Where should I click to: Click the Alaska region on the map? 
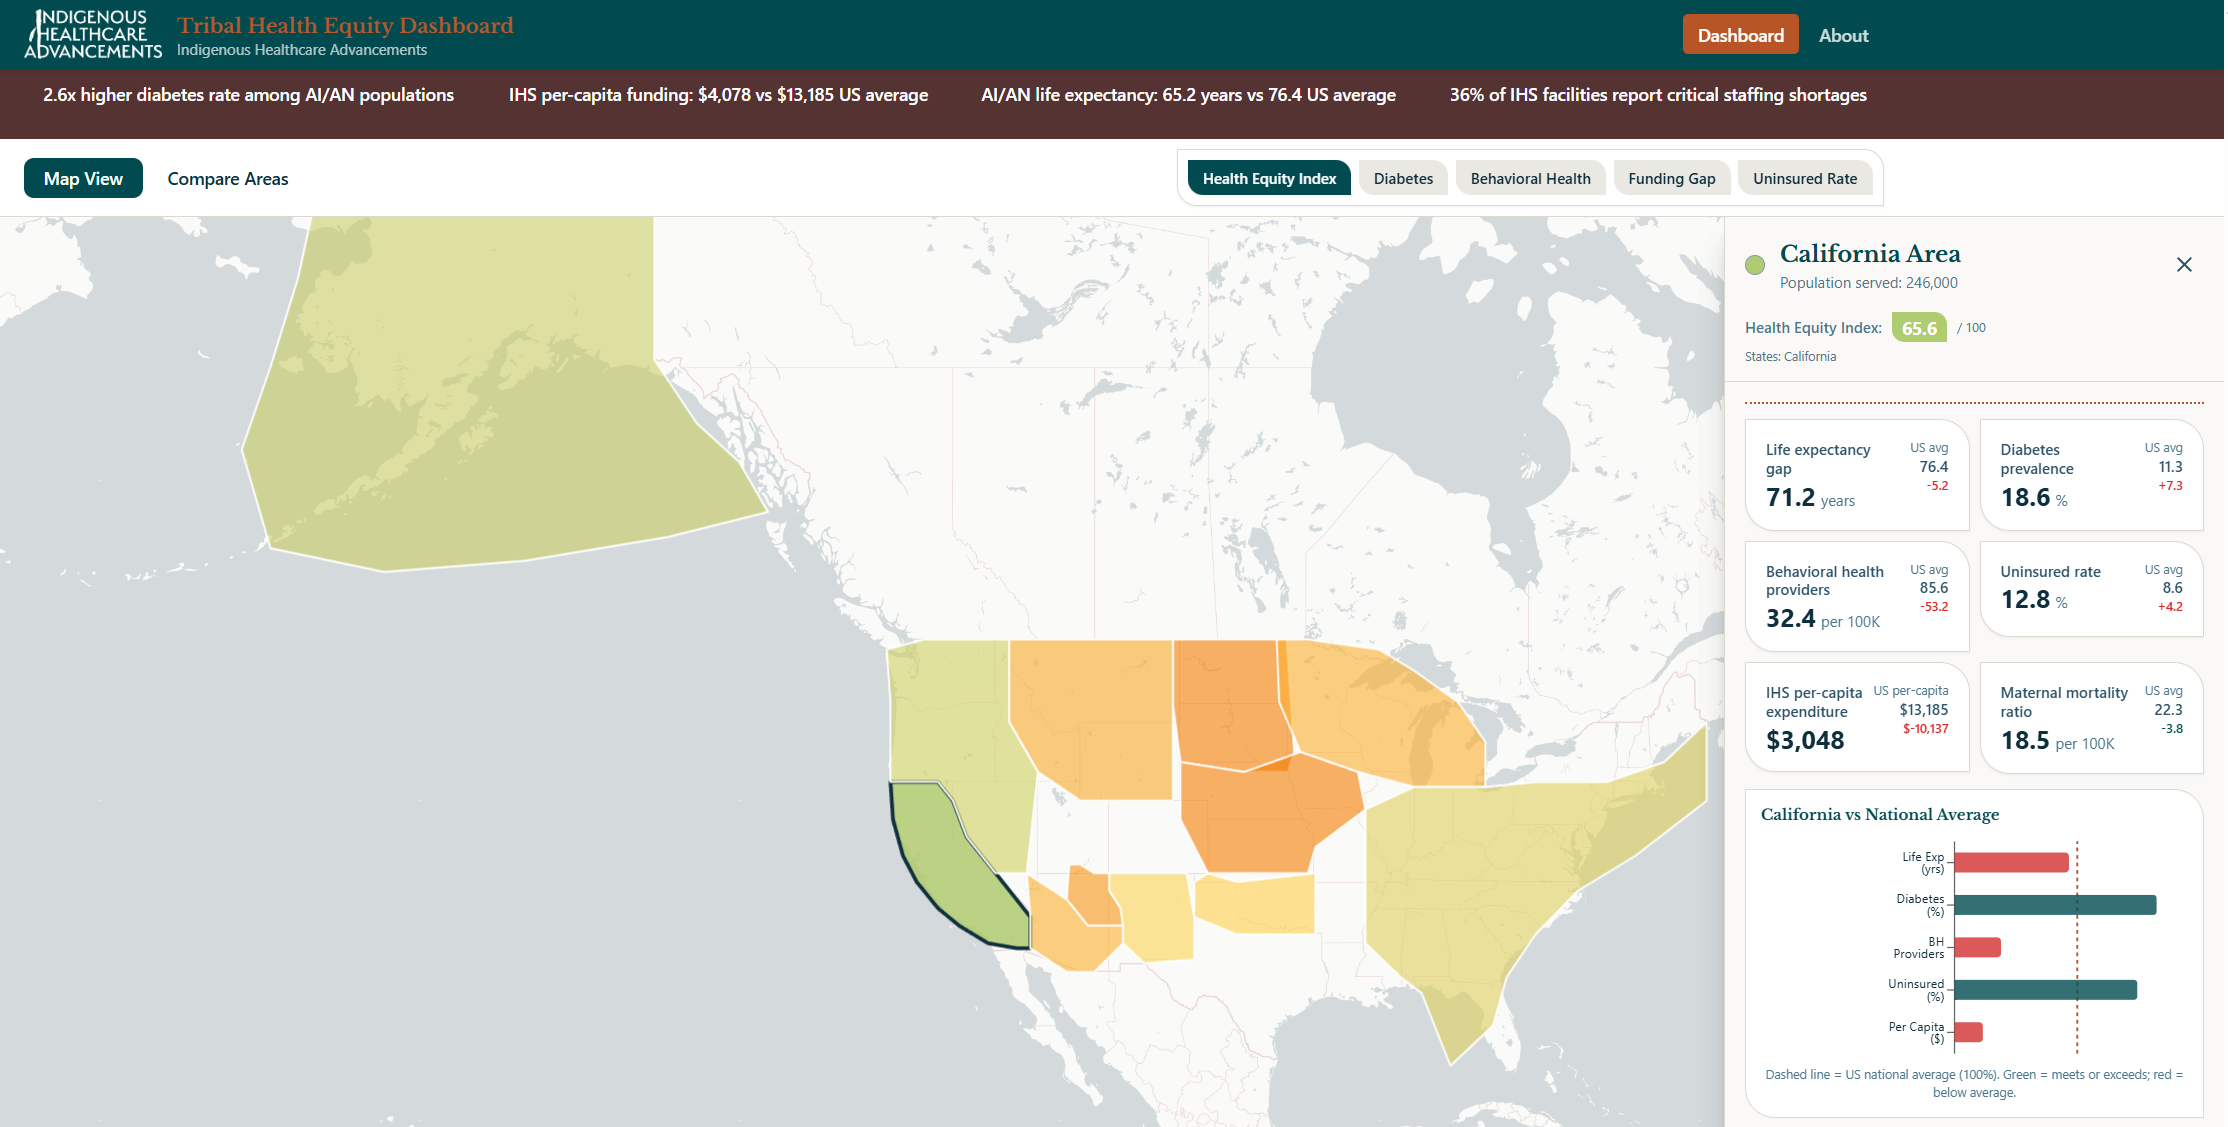point(480,420)
